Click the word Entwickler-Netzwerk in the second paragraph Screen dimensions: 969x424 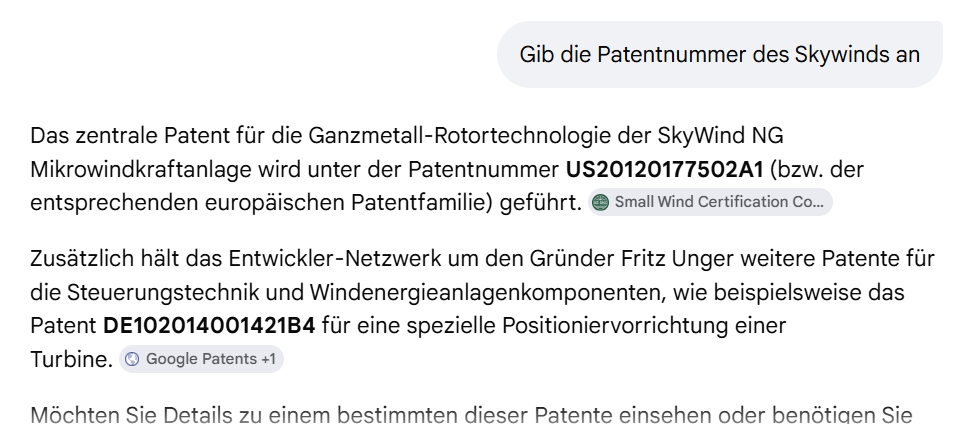tap(335, 258)
